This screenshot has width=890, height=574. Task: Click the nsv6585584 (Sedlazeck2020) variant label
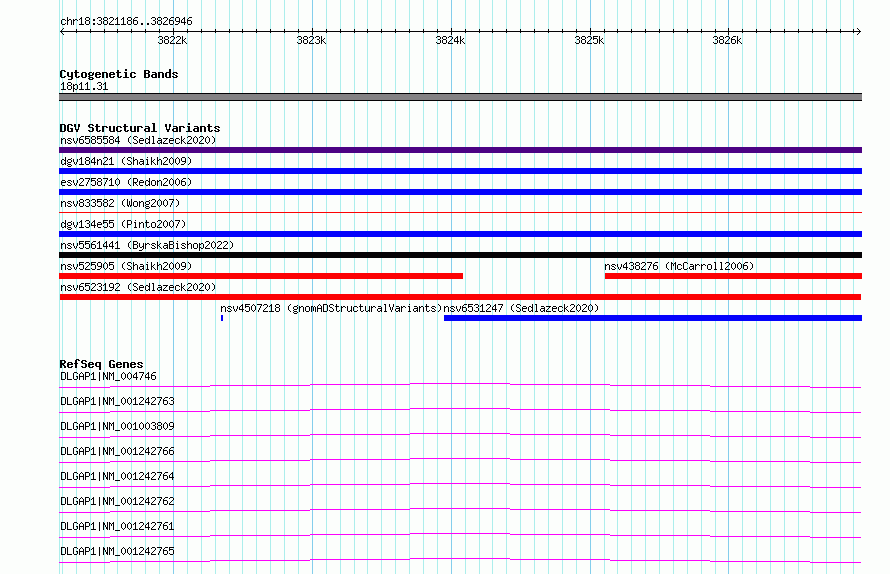(138, 140)
